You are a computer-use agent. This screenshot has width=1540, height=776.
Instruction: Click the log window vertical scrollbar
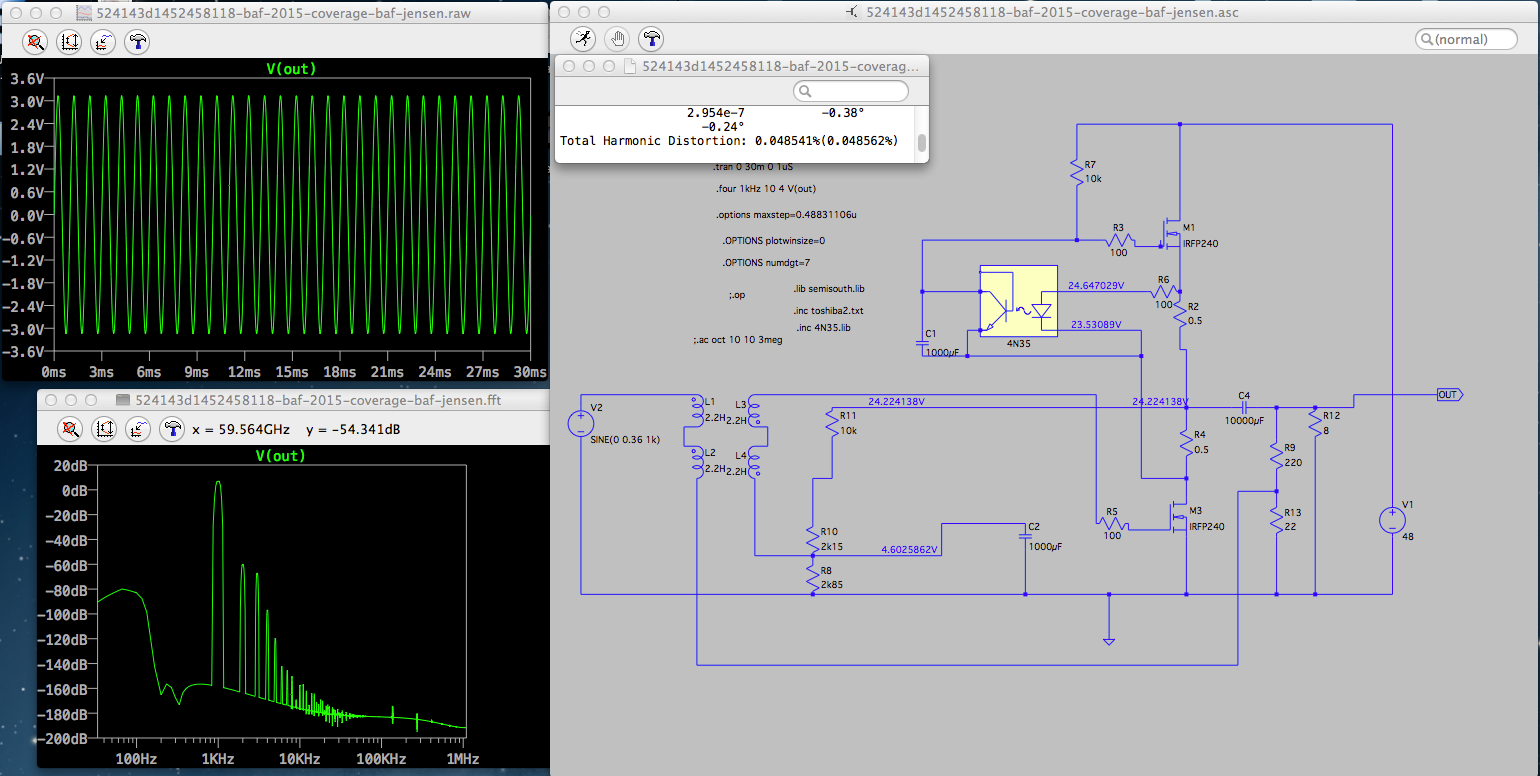[x=922, y=143]
